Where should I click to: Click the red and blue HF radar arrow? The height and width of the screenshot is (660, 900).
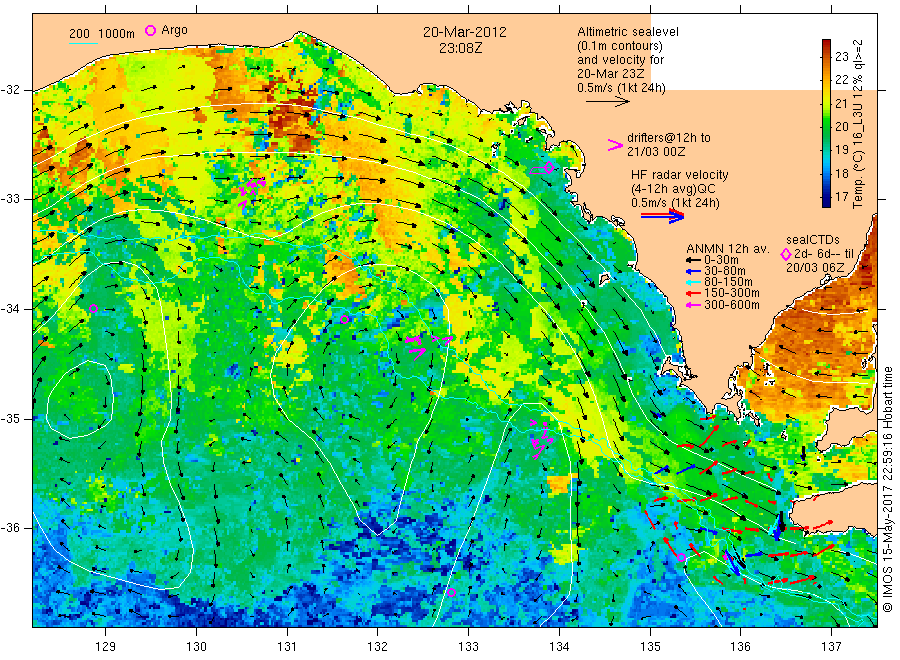pos(662,216)
